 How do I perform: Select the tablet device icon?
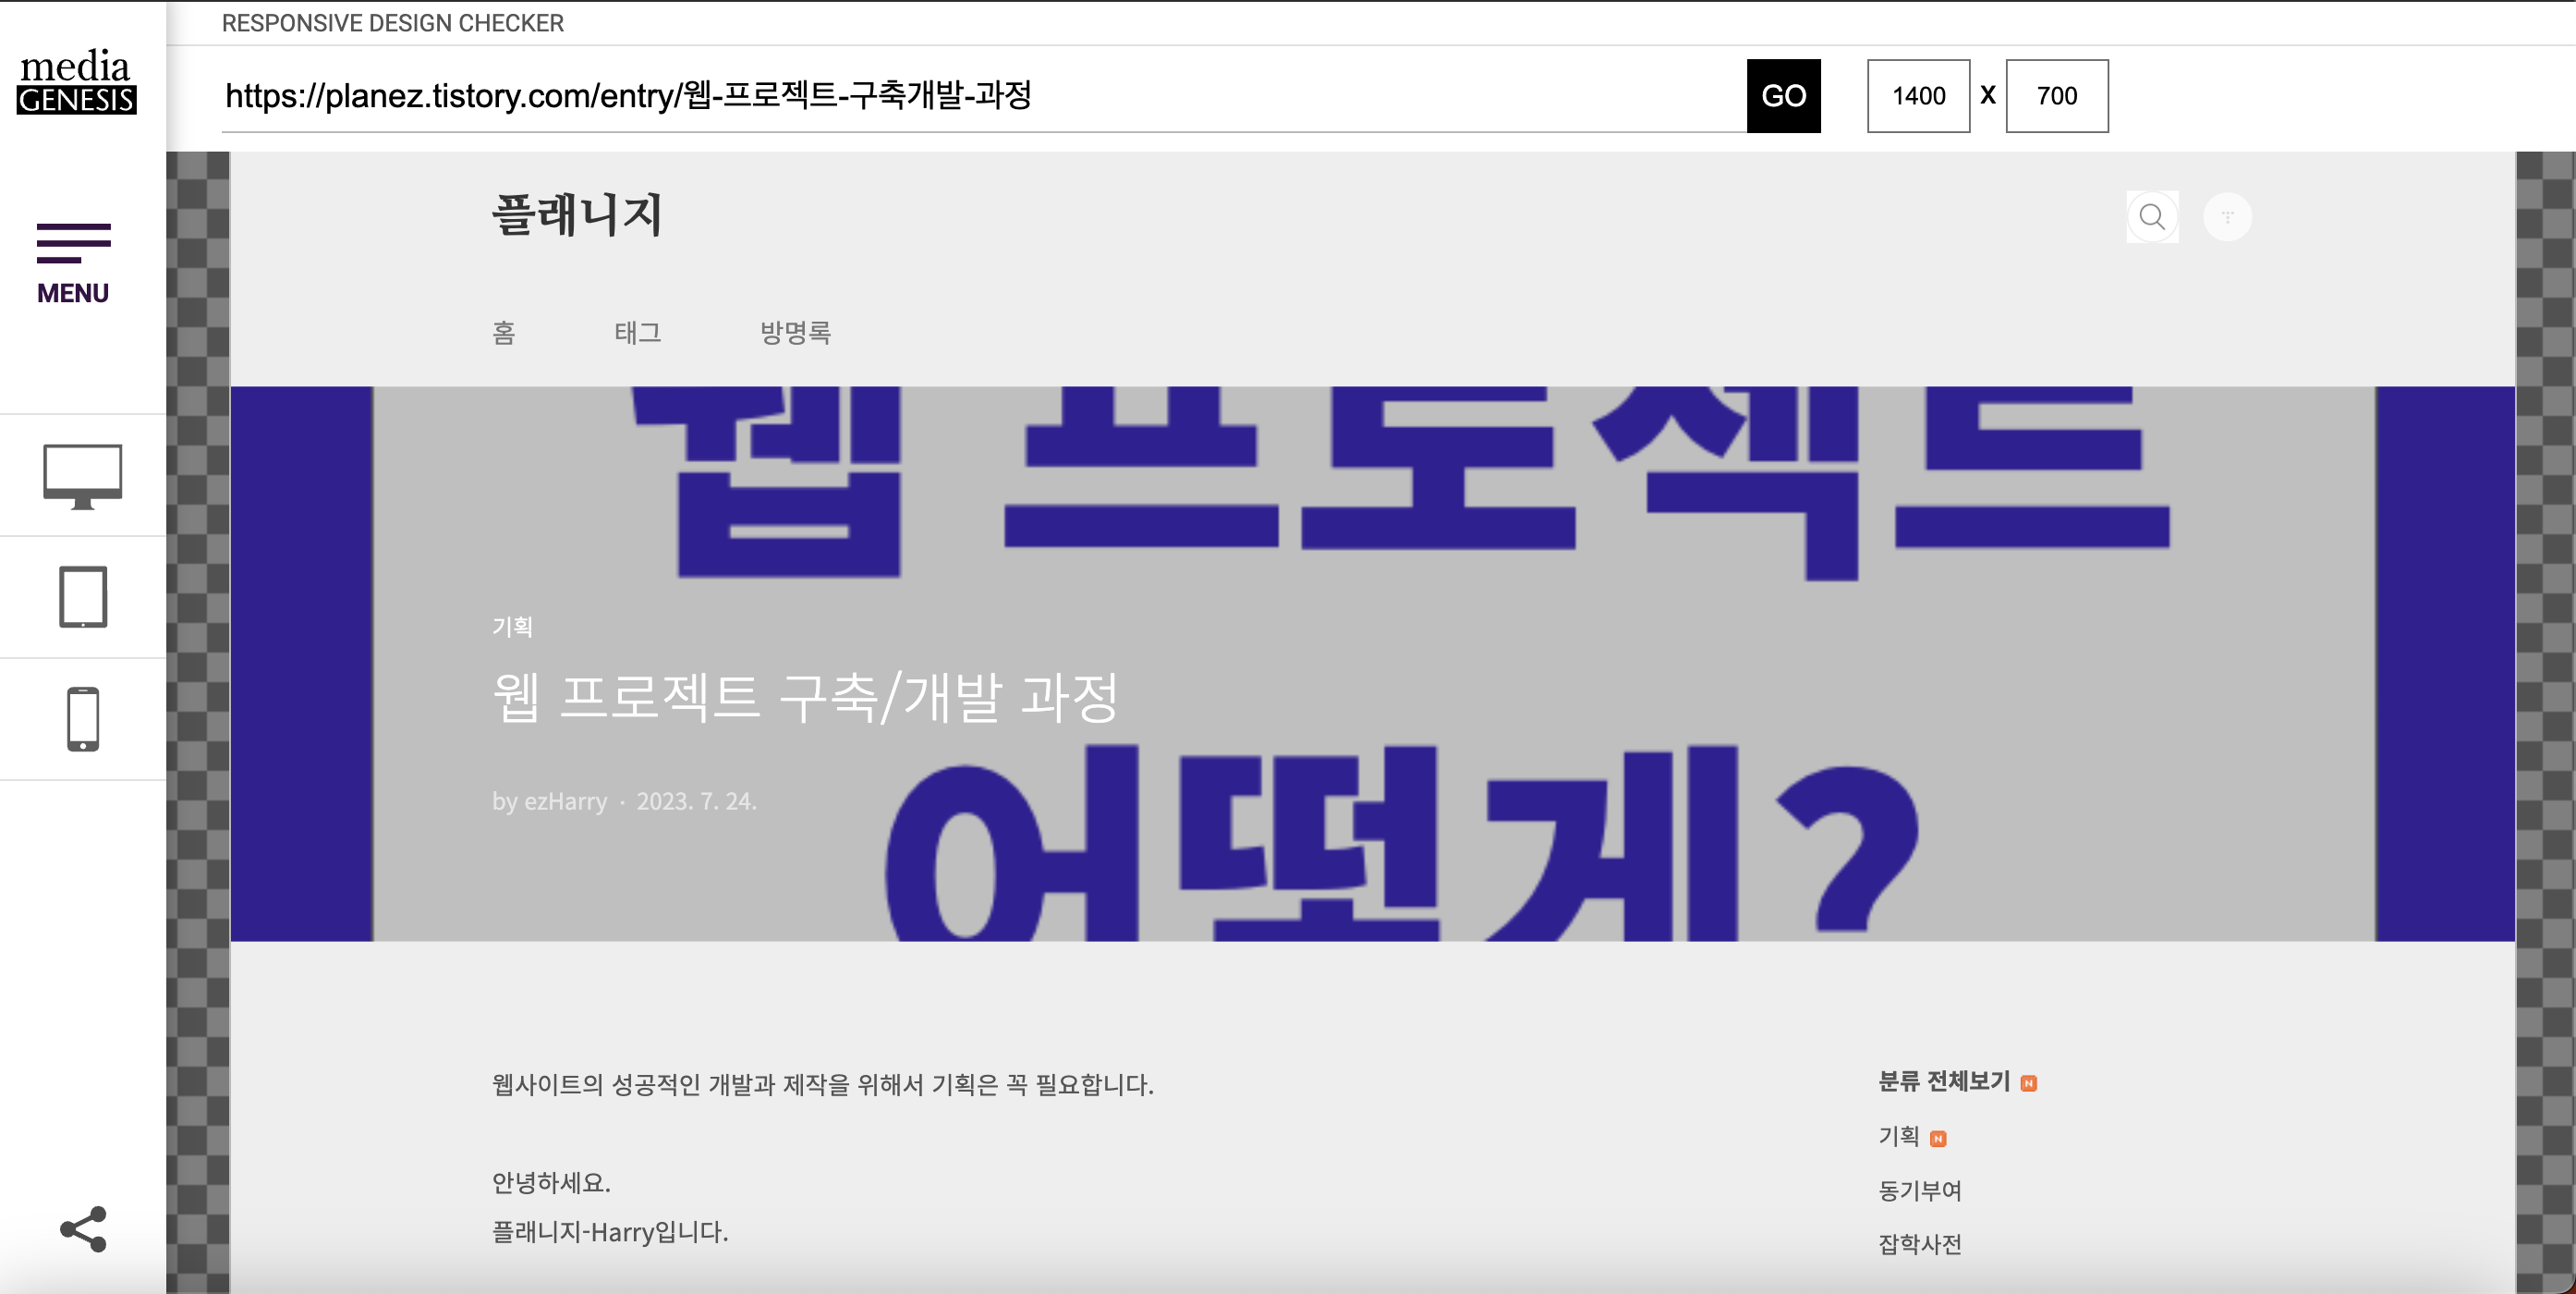[82, 597]
